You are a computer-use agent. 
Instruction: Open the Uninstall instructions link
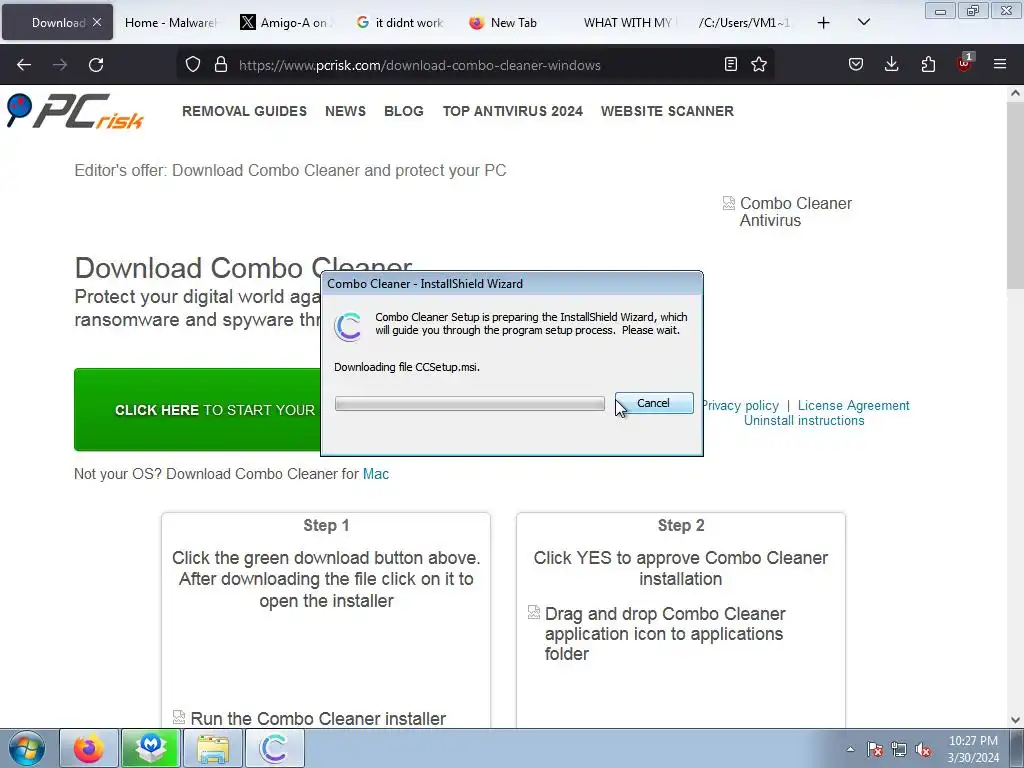[x=804, y=421]
